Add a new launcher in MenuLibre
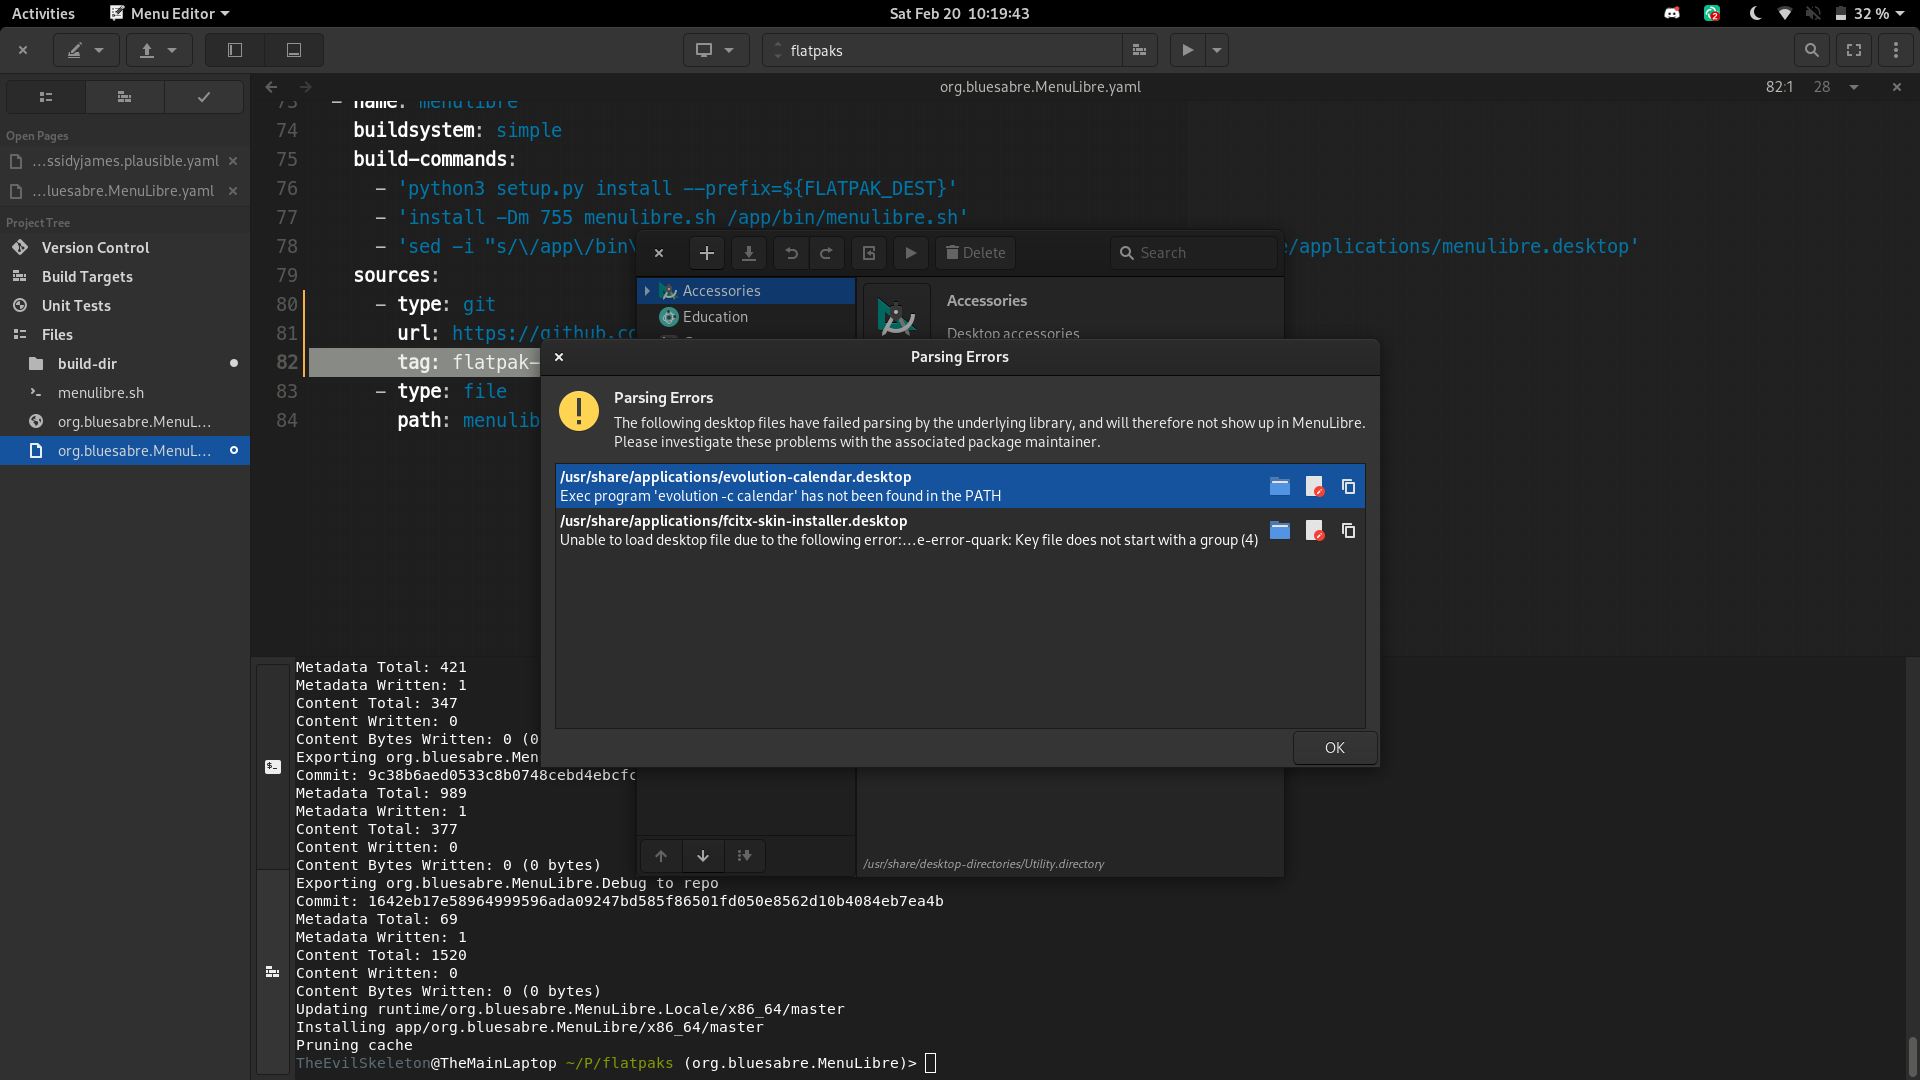 pyautogui.click(x=707, y=253)
